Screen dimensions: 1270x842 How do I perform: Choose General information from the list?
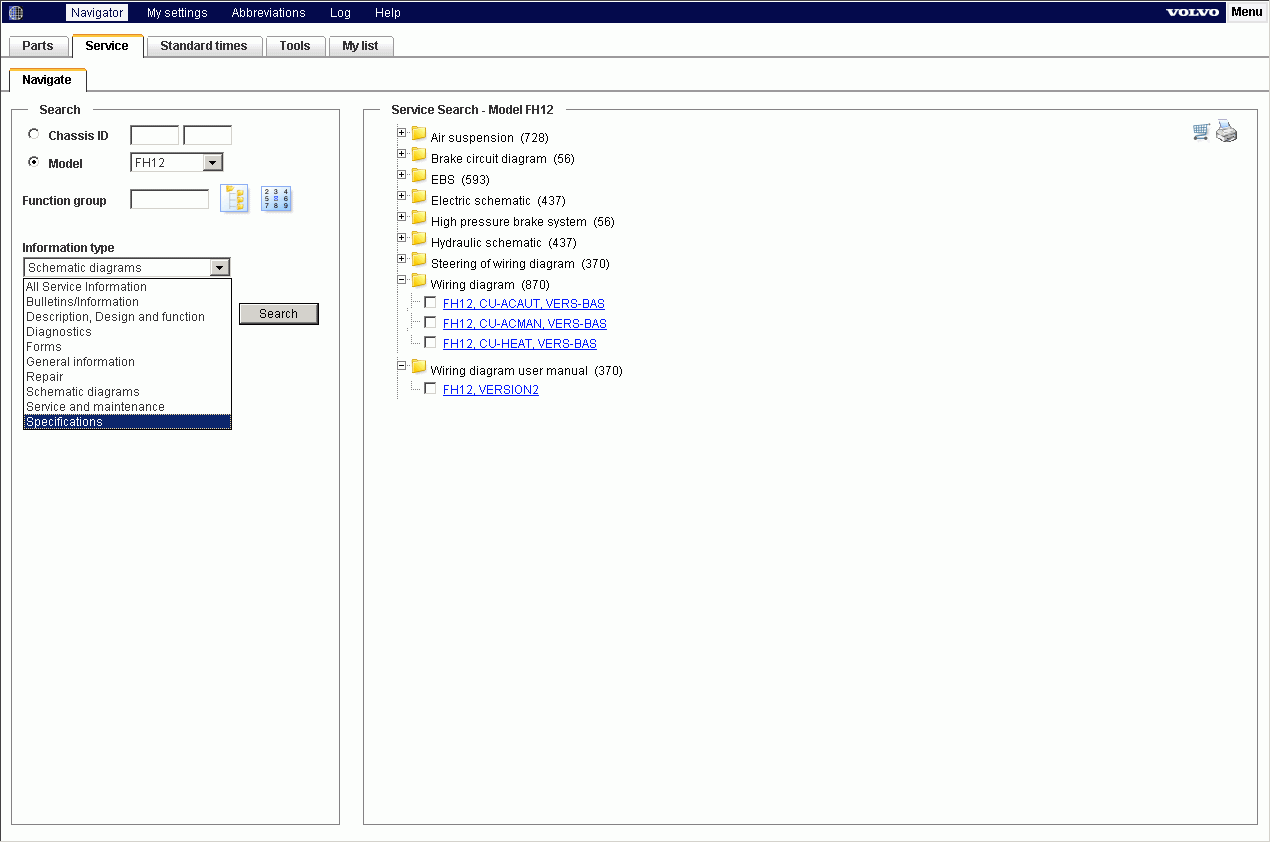(x=127, y=362)
